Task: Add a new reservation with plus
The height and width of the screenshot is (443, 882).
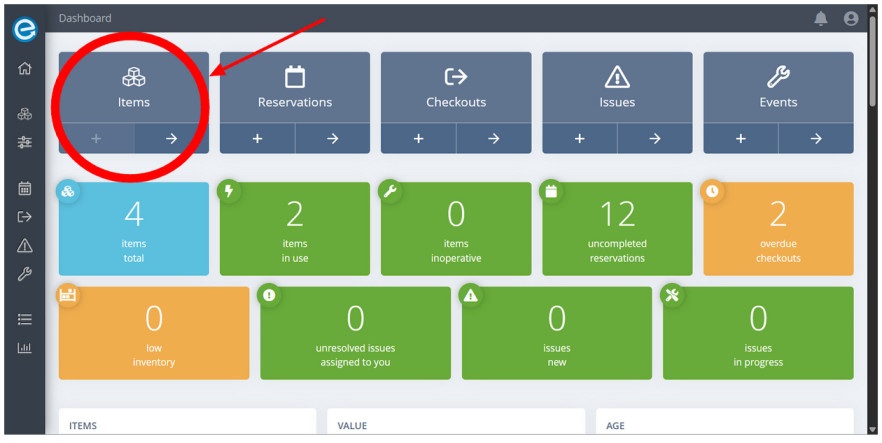Action: point(257,138)
